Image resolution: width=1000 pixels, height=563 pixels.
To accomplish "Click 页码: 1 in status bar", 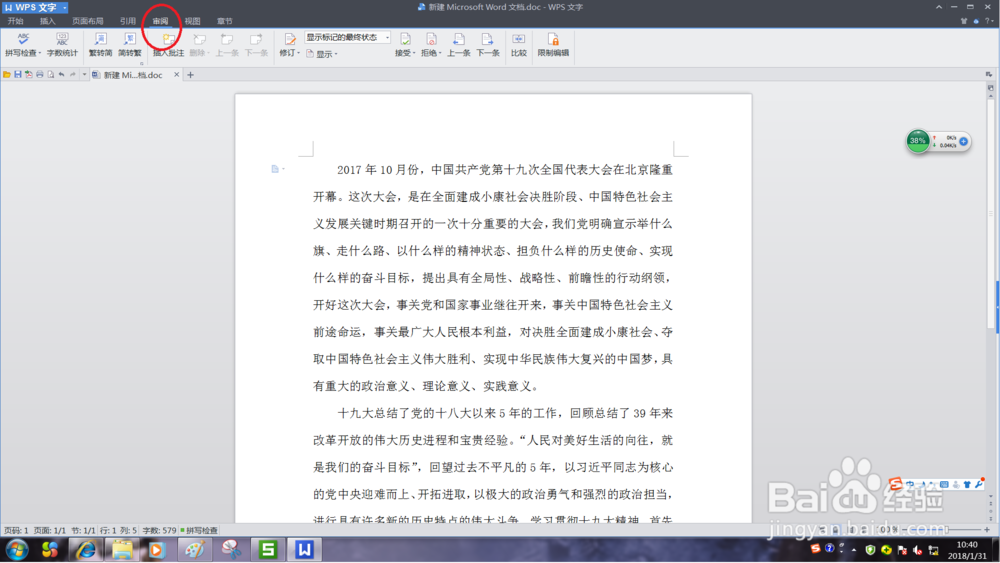I will point(16,530).
